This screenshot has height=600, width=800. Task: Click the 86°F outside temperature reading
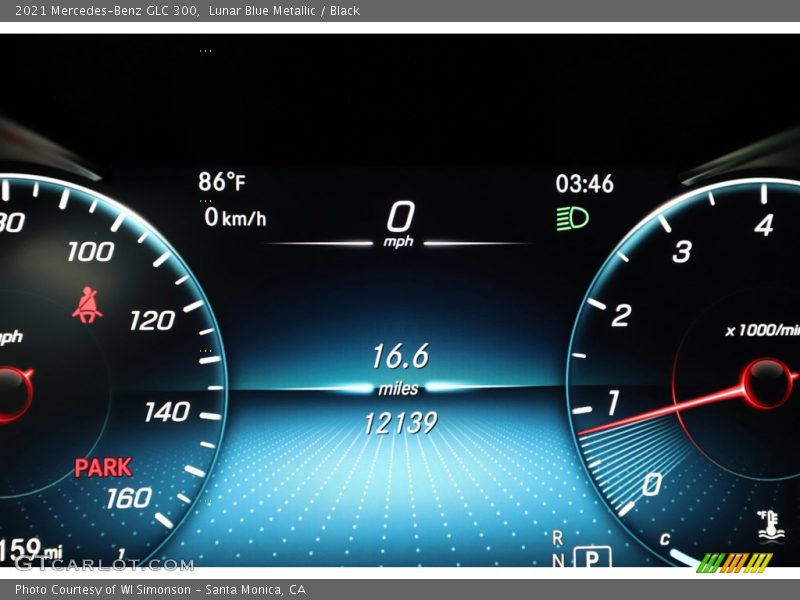(x=222, y=182)
